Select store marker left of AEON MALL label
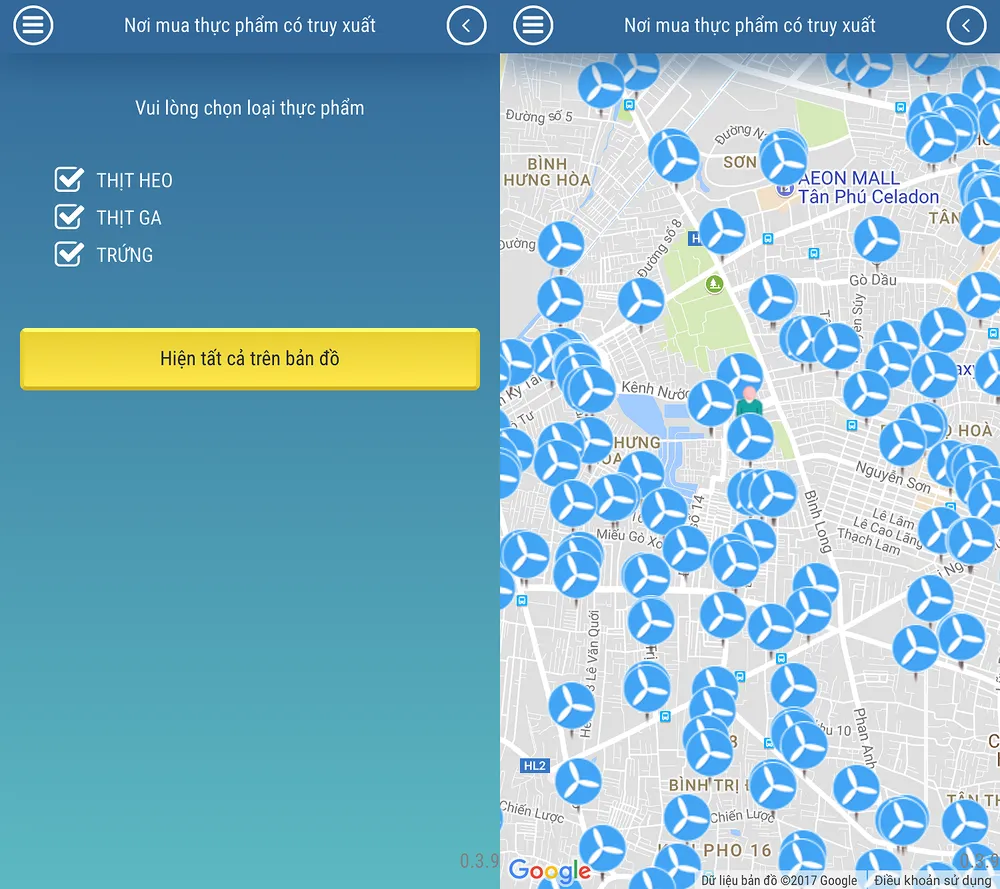This screenshot has height=889, width=1000. 783,158
